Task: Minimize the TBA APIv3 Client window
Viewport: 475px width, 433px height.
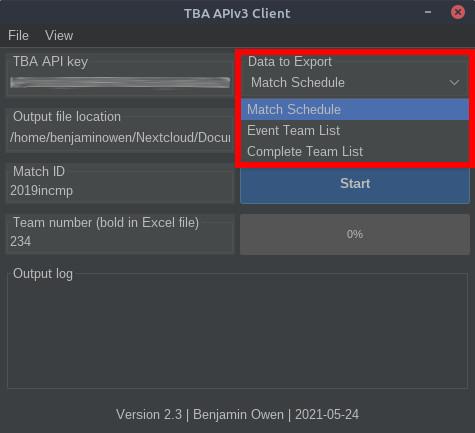Action: click(x=428, y=12)
